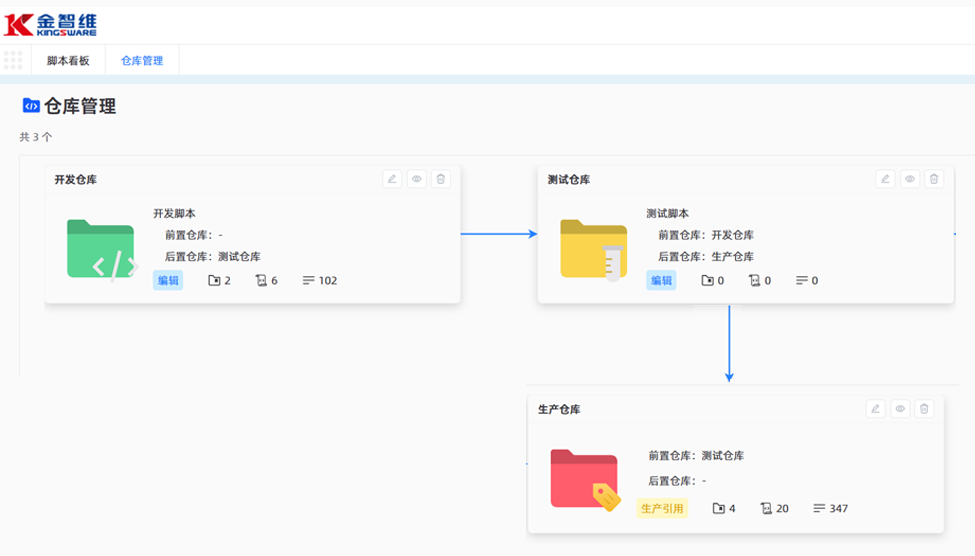
Task: Edit 测试仓库 using the pencil icon
Action: [x=885, y=179]
